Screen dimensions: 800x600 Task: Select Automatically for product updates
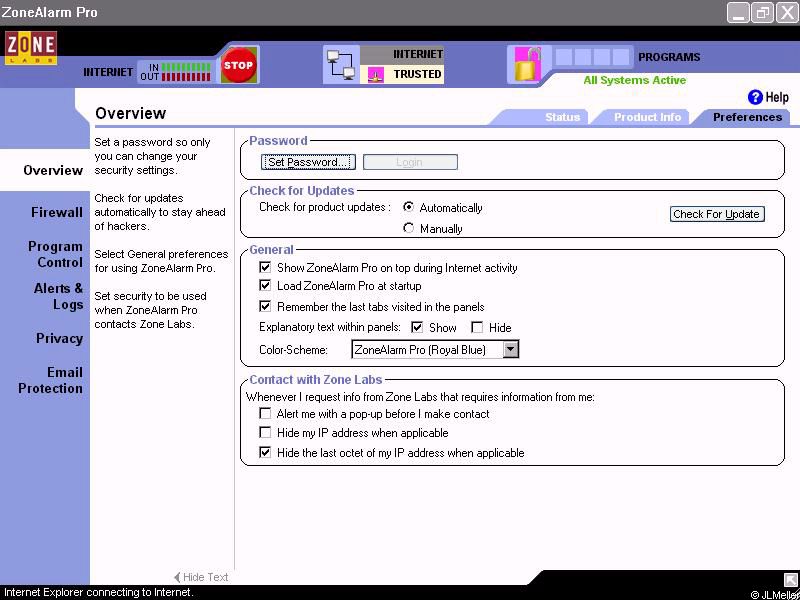[x=408, y=207]
